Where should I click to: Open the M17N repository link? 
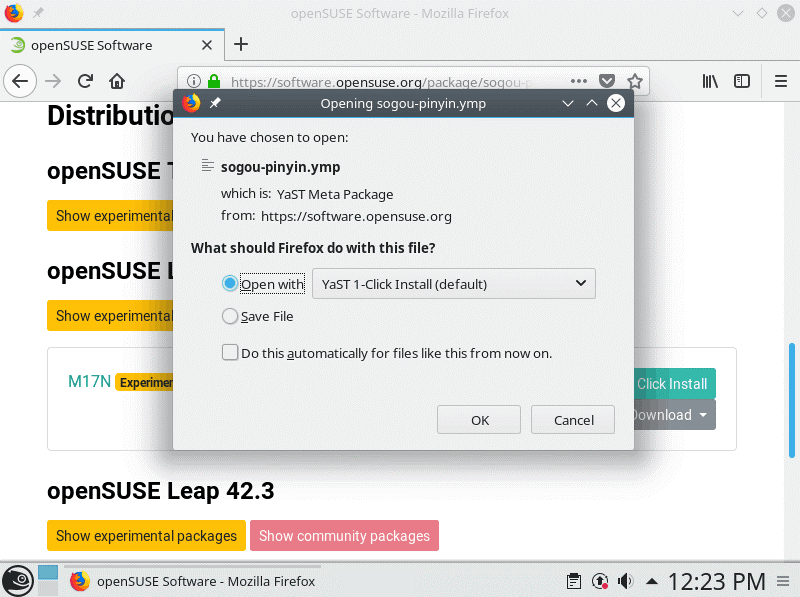(x=89, y=381)
